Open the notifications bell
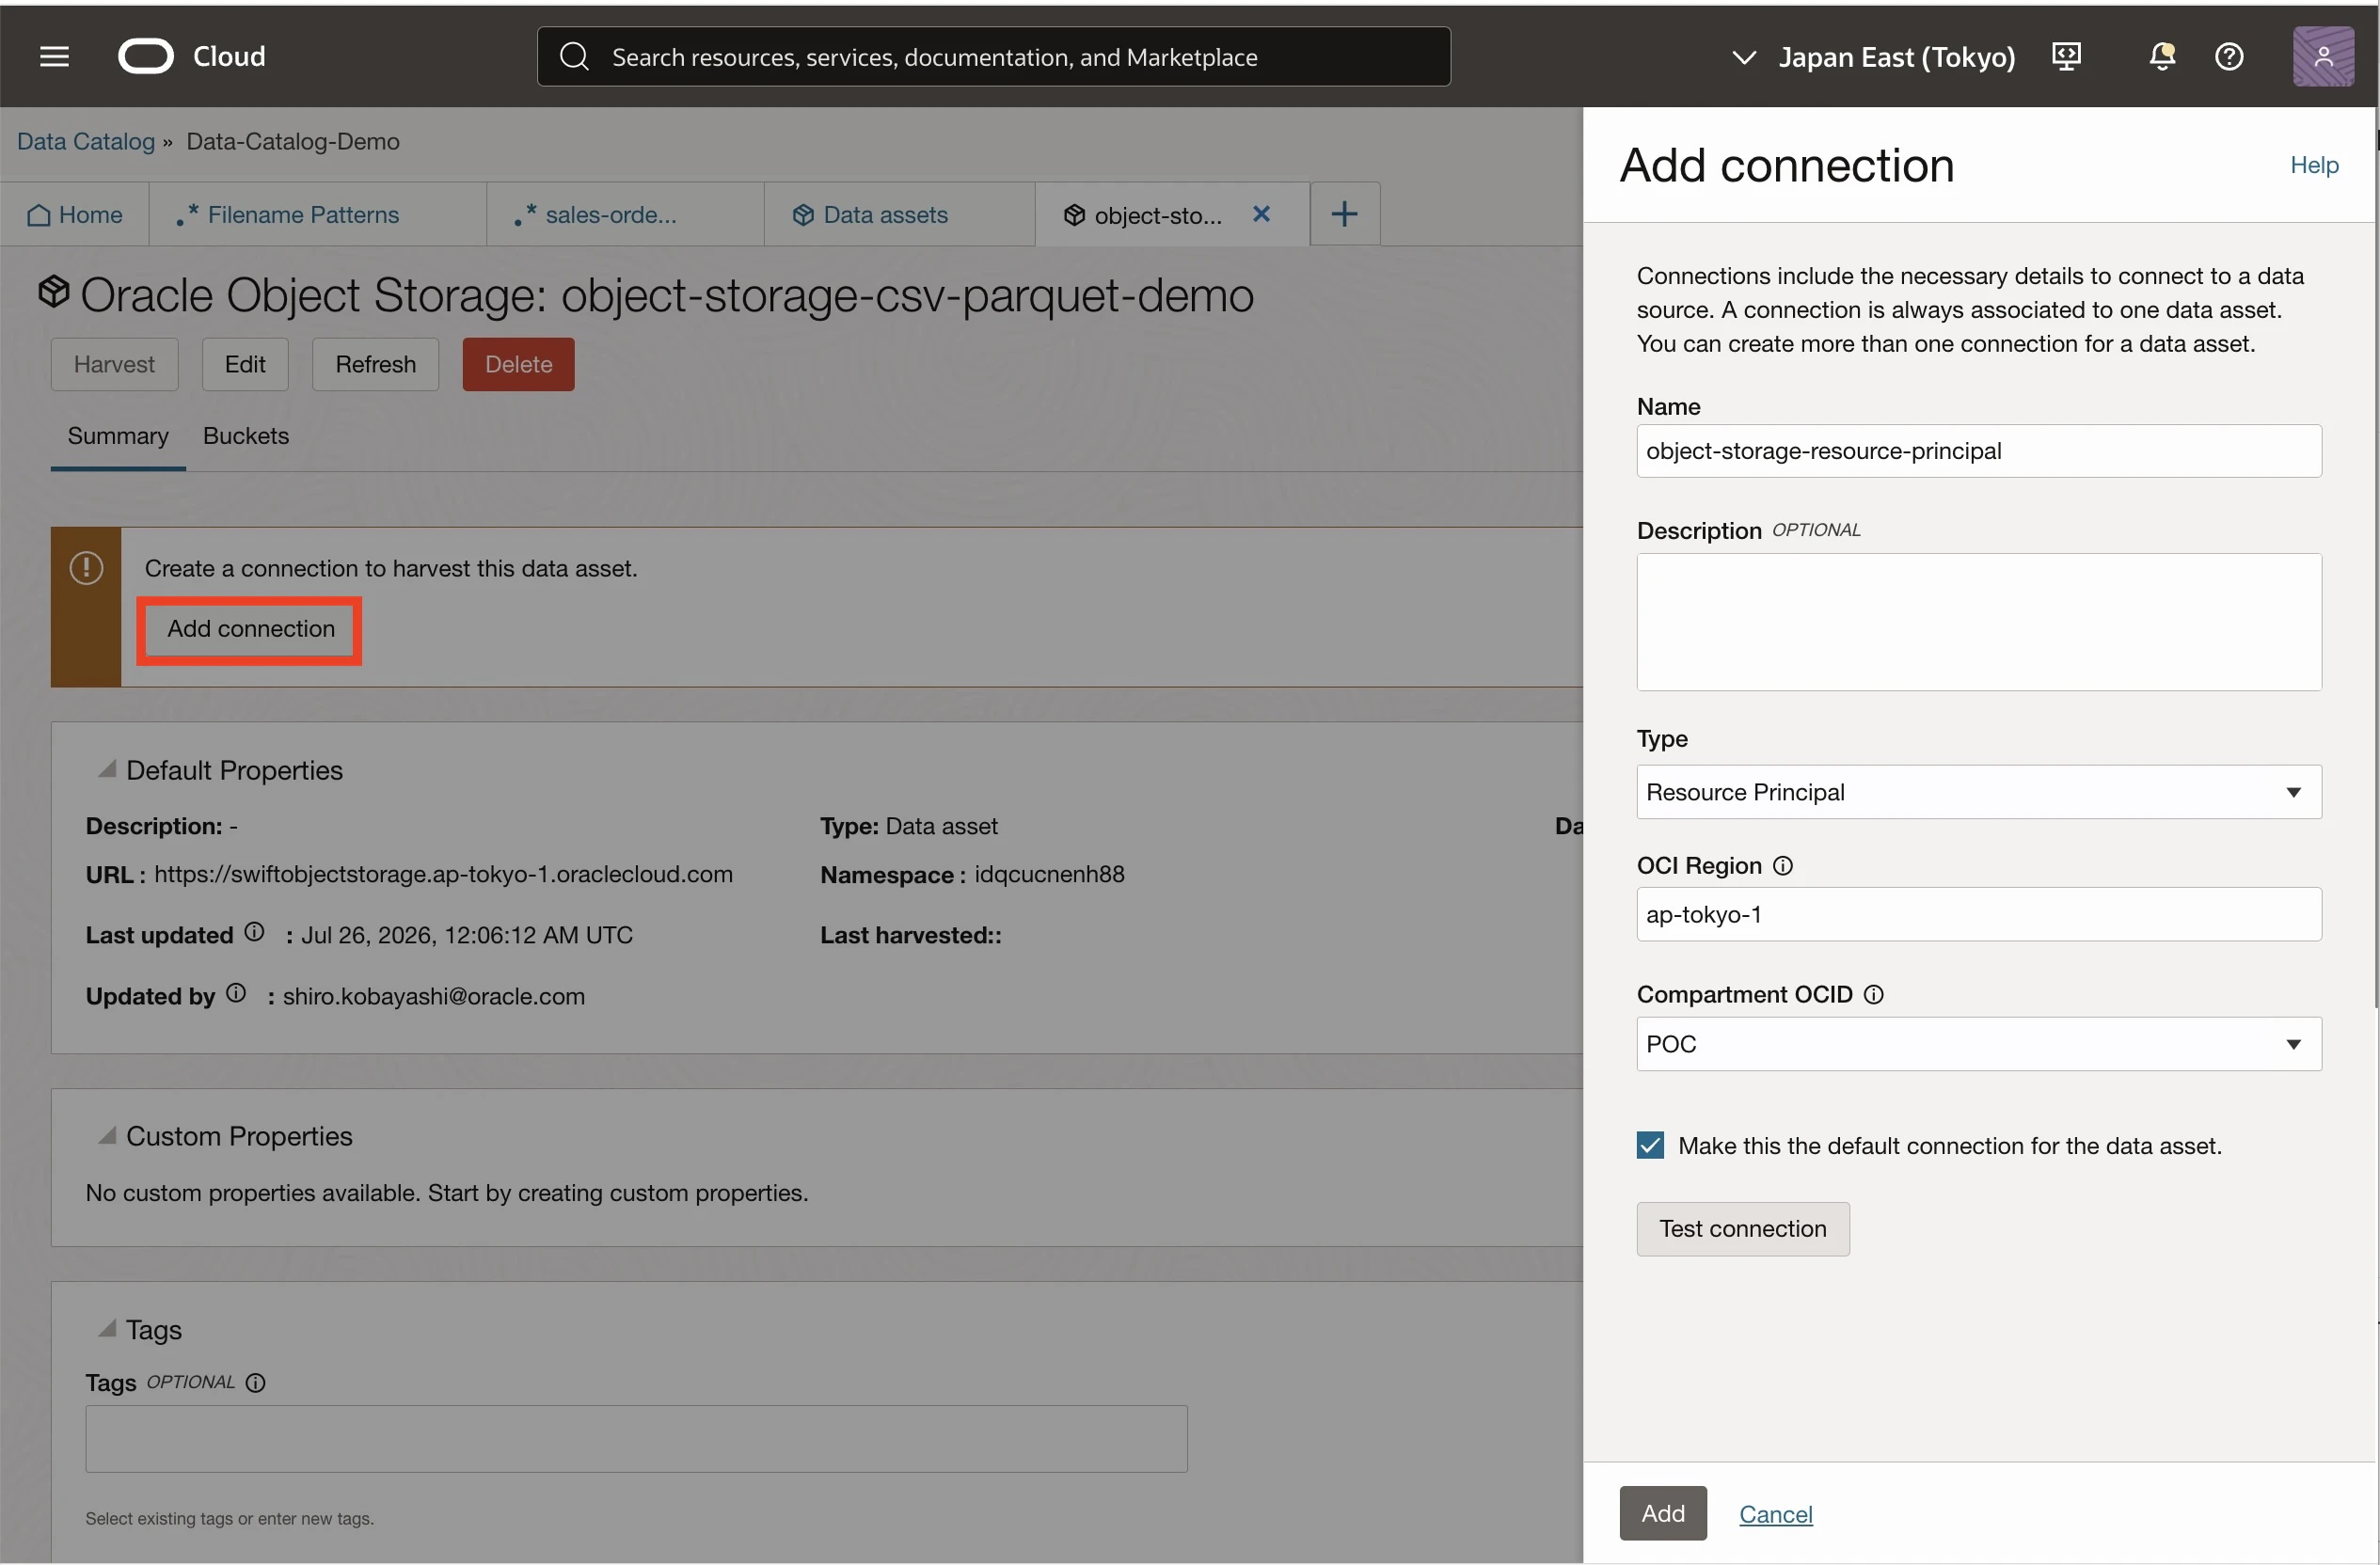Image resolution: width=2380 pixels, height=1565 pixels. pyautogui.click(x=2162, y=57)
